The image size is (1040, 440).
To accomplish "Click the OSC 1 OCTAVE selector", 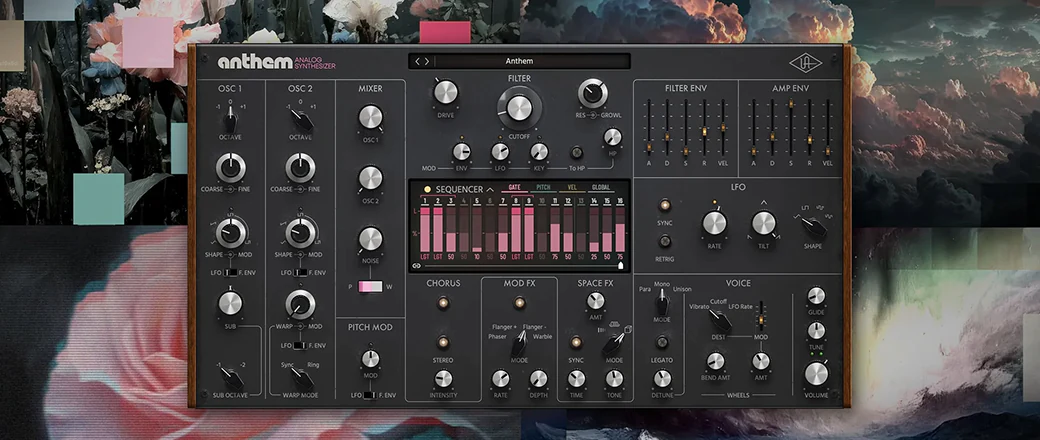I will 230,120.
